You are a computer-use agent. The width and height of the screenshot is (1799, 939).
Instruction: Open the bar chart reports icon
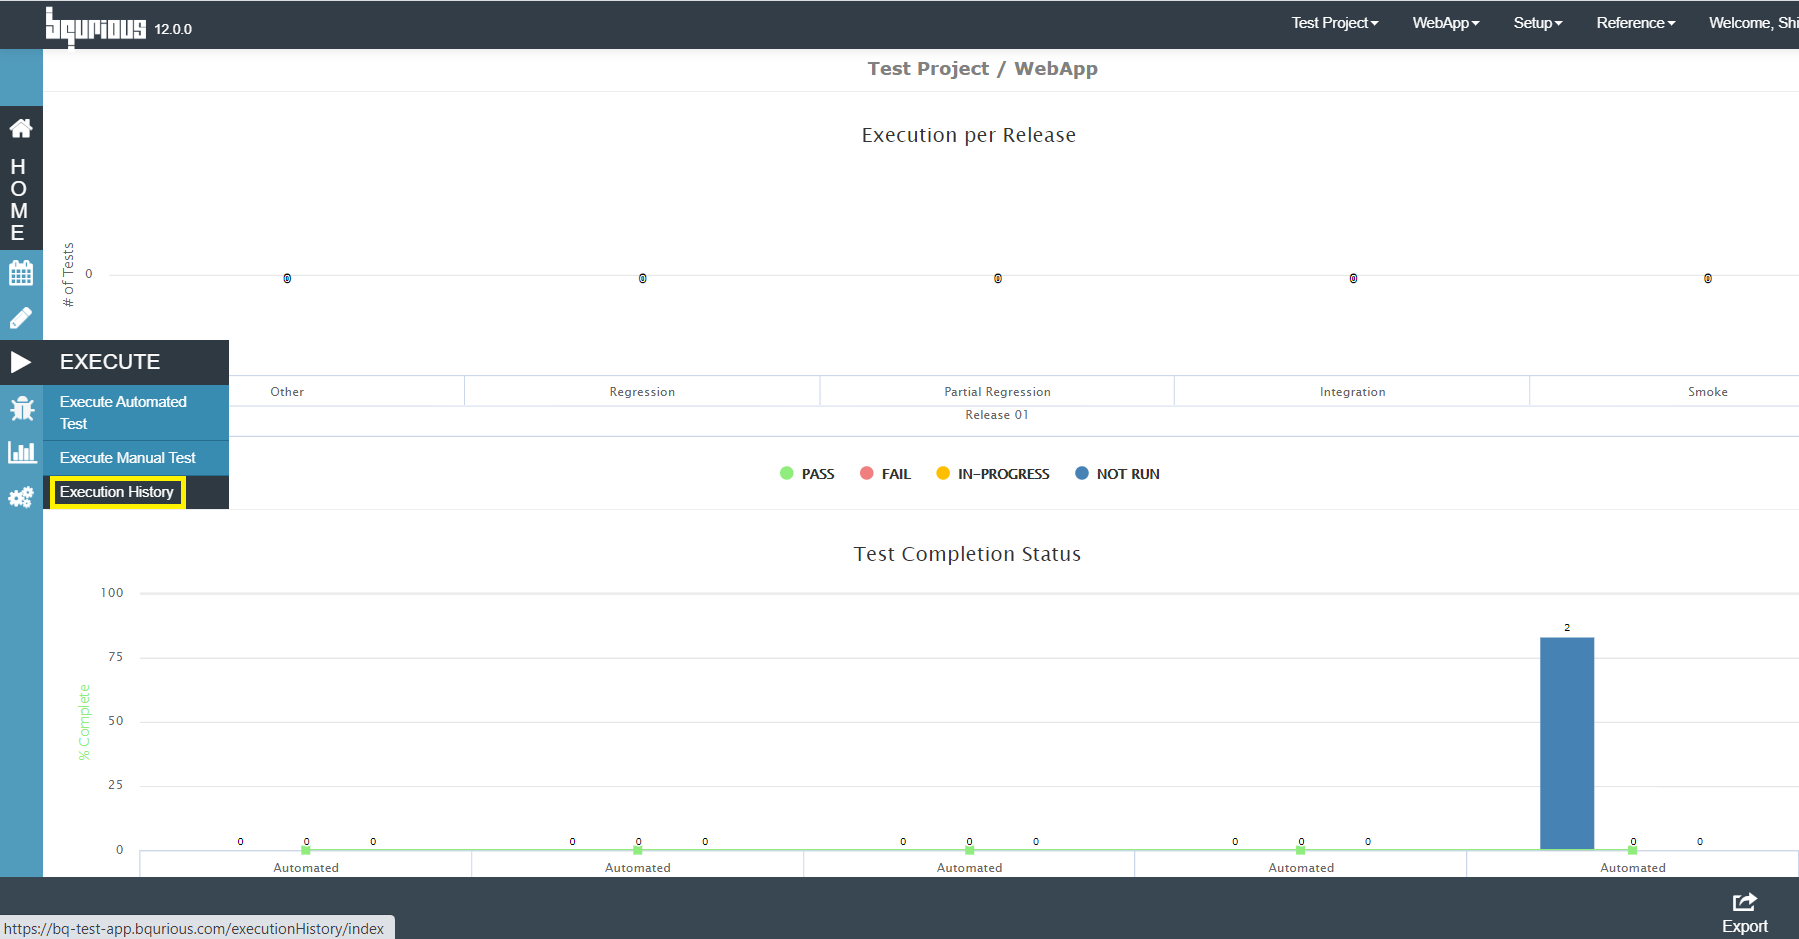pyautogui.click(x=21, y=453)
